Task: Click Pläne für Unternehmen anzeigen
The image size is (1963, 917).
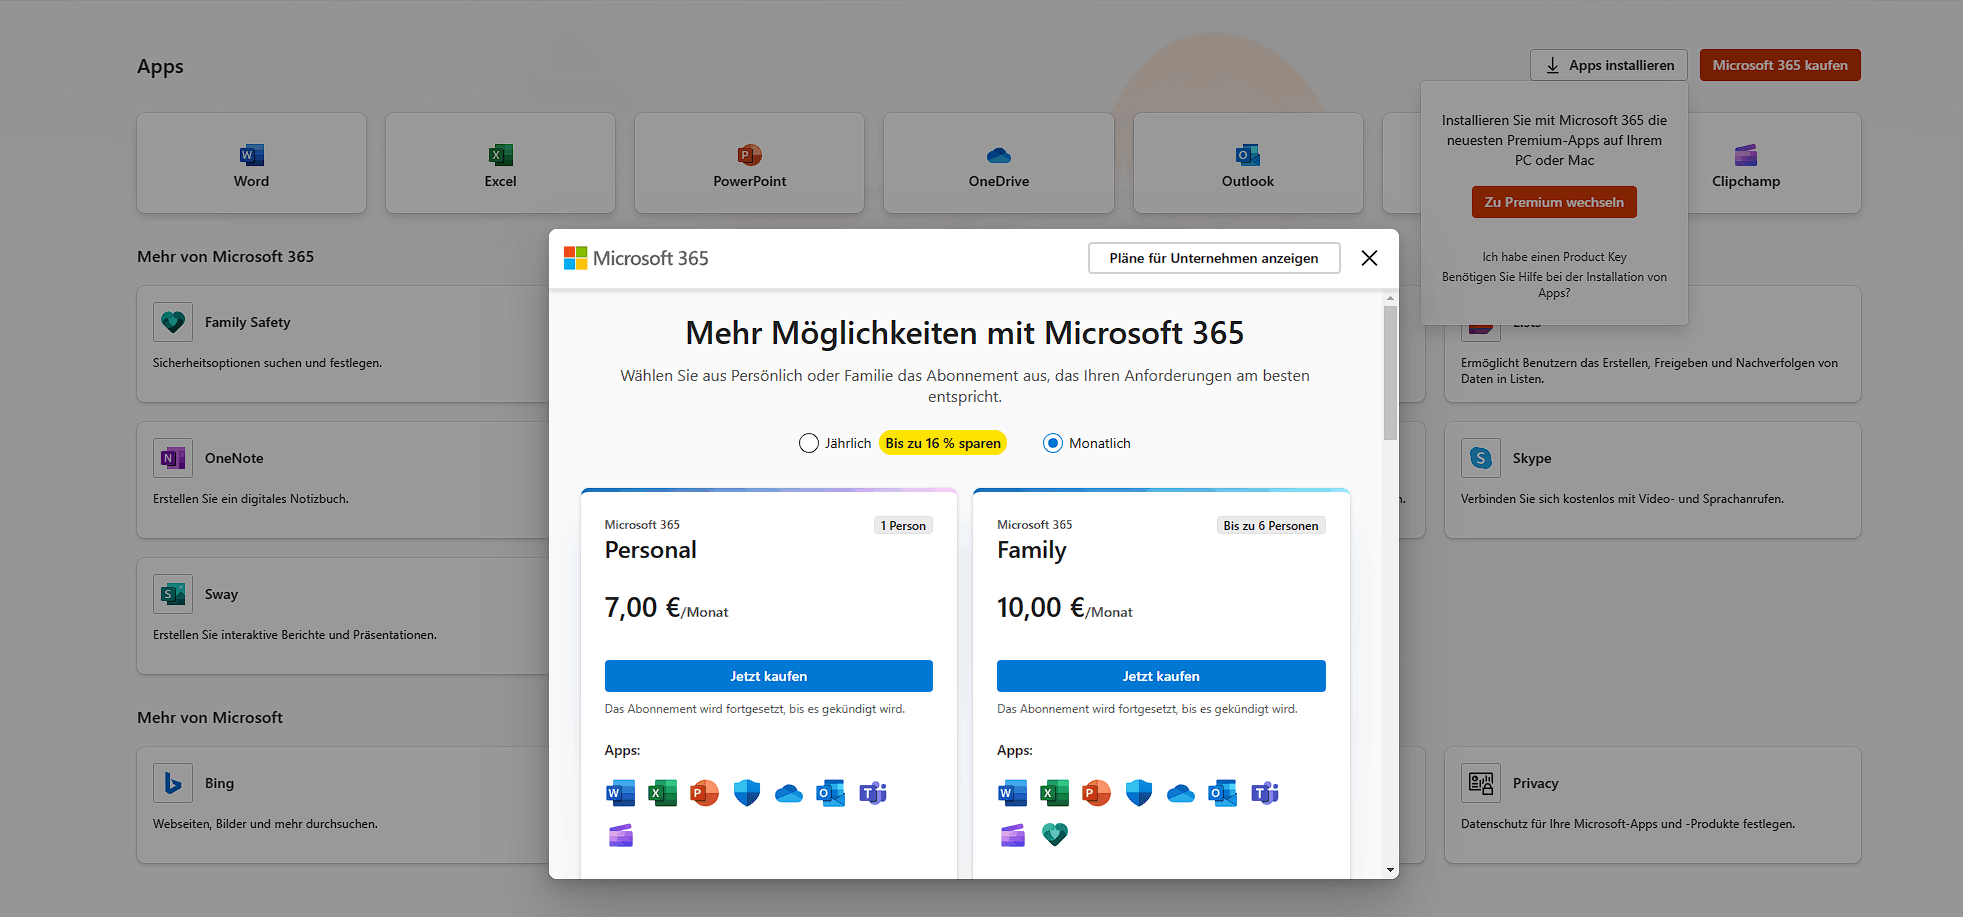Action: coord(1214,258)
